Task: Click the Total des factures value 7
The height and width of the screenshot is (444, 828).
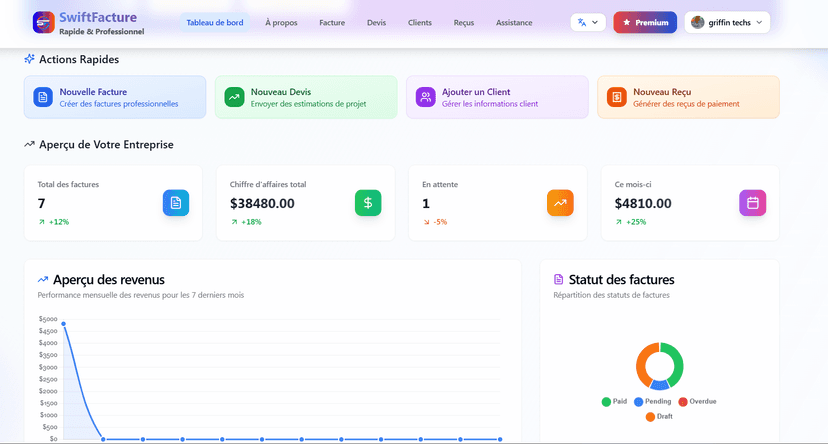Action: [x=41, y=203]
